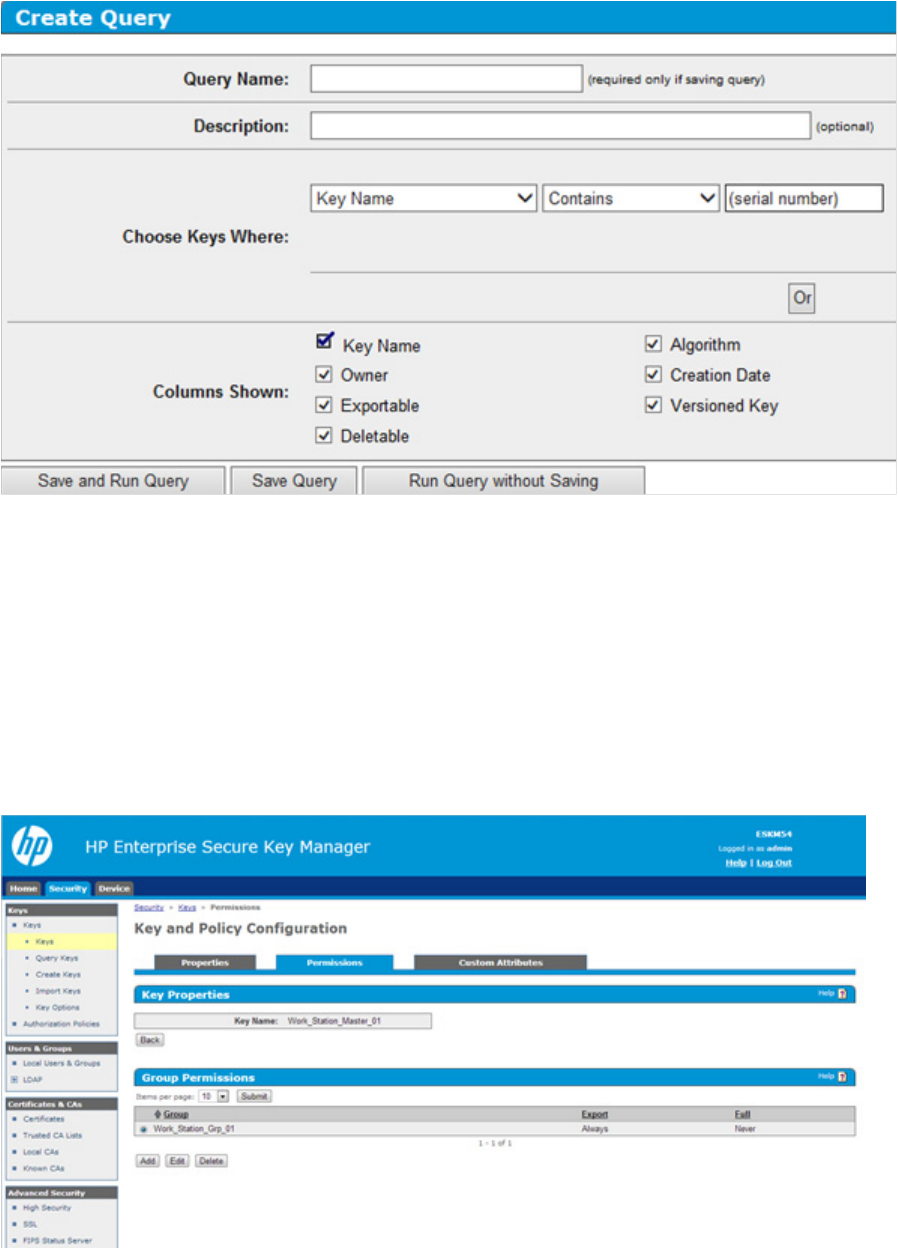Switch to the Home tab
The width and height of the screenshot is (898, 1249).
pos(24,888)
